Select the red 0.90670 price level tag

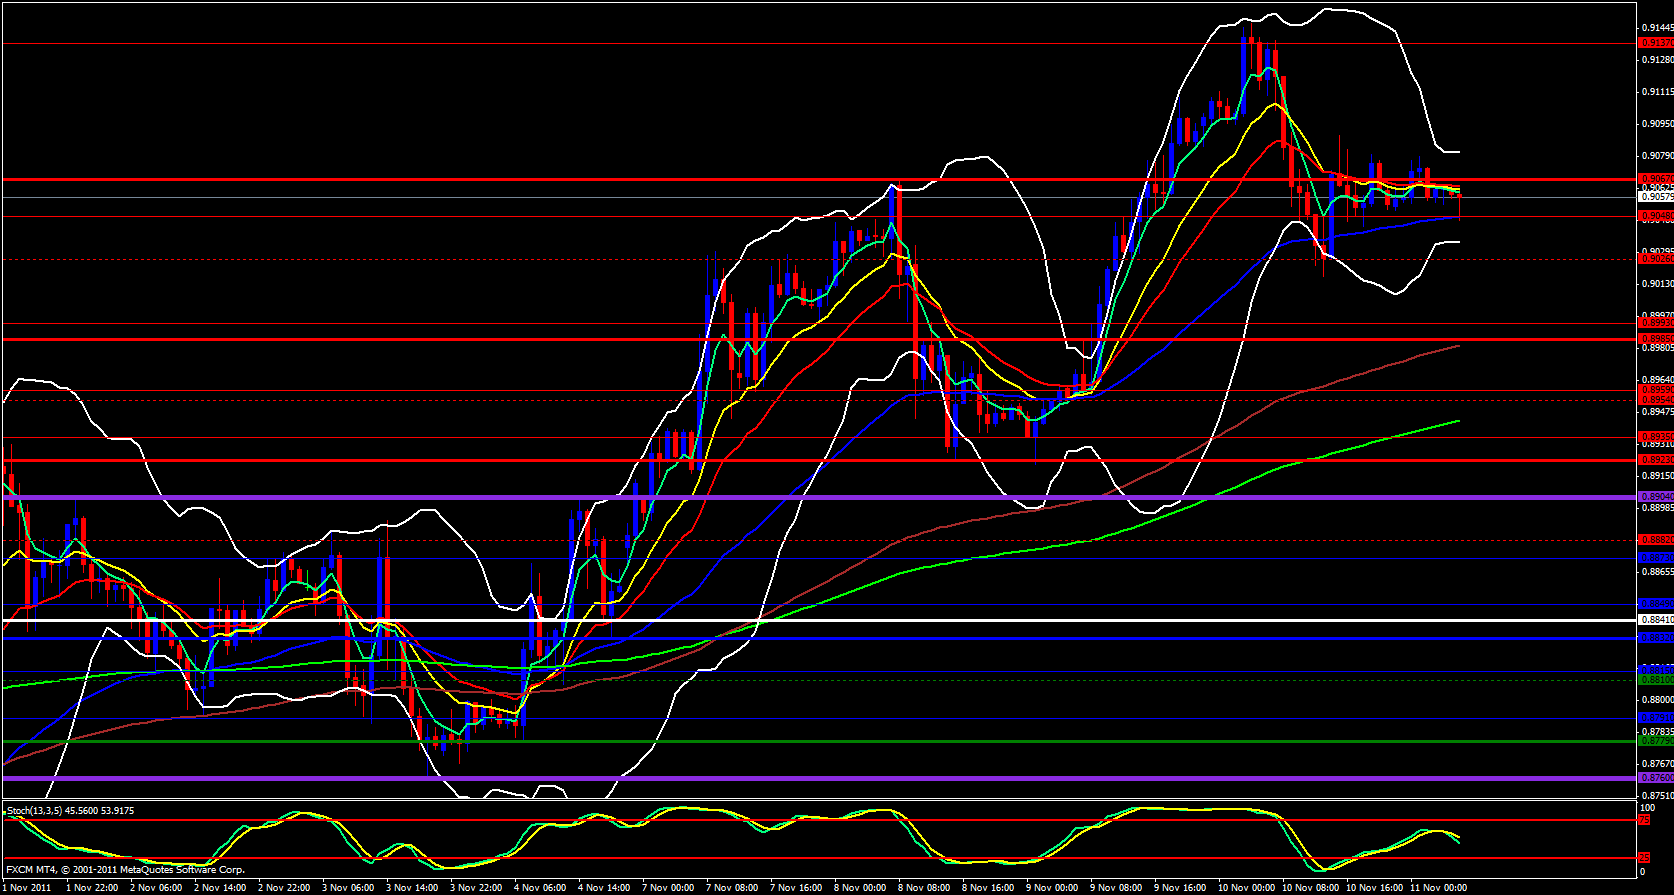(1656, 179)
